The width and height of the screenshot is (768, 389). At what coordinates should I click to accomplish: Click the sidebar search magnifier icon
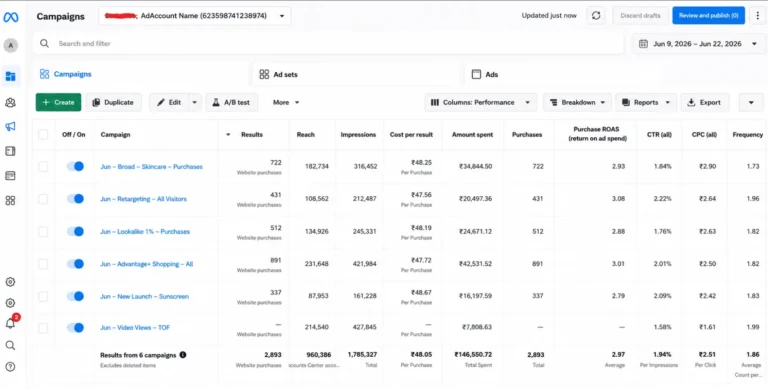point(10,345)
